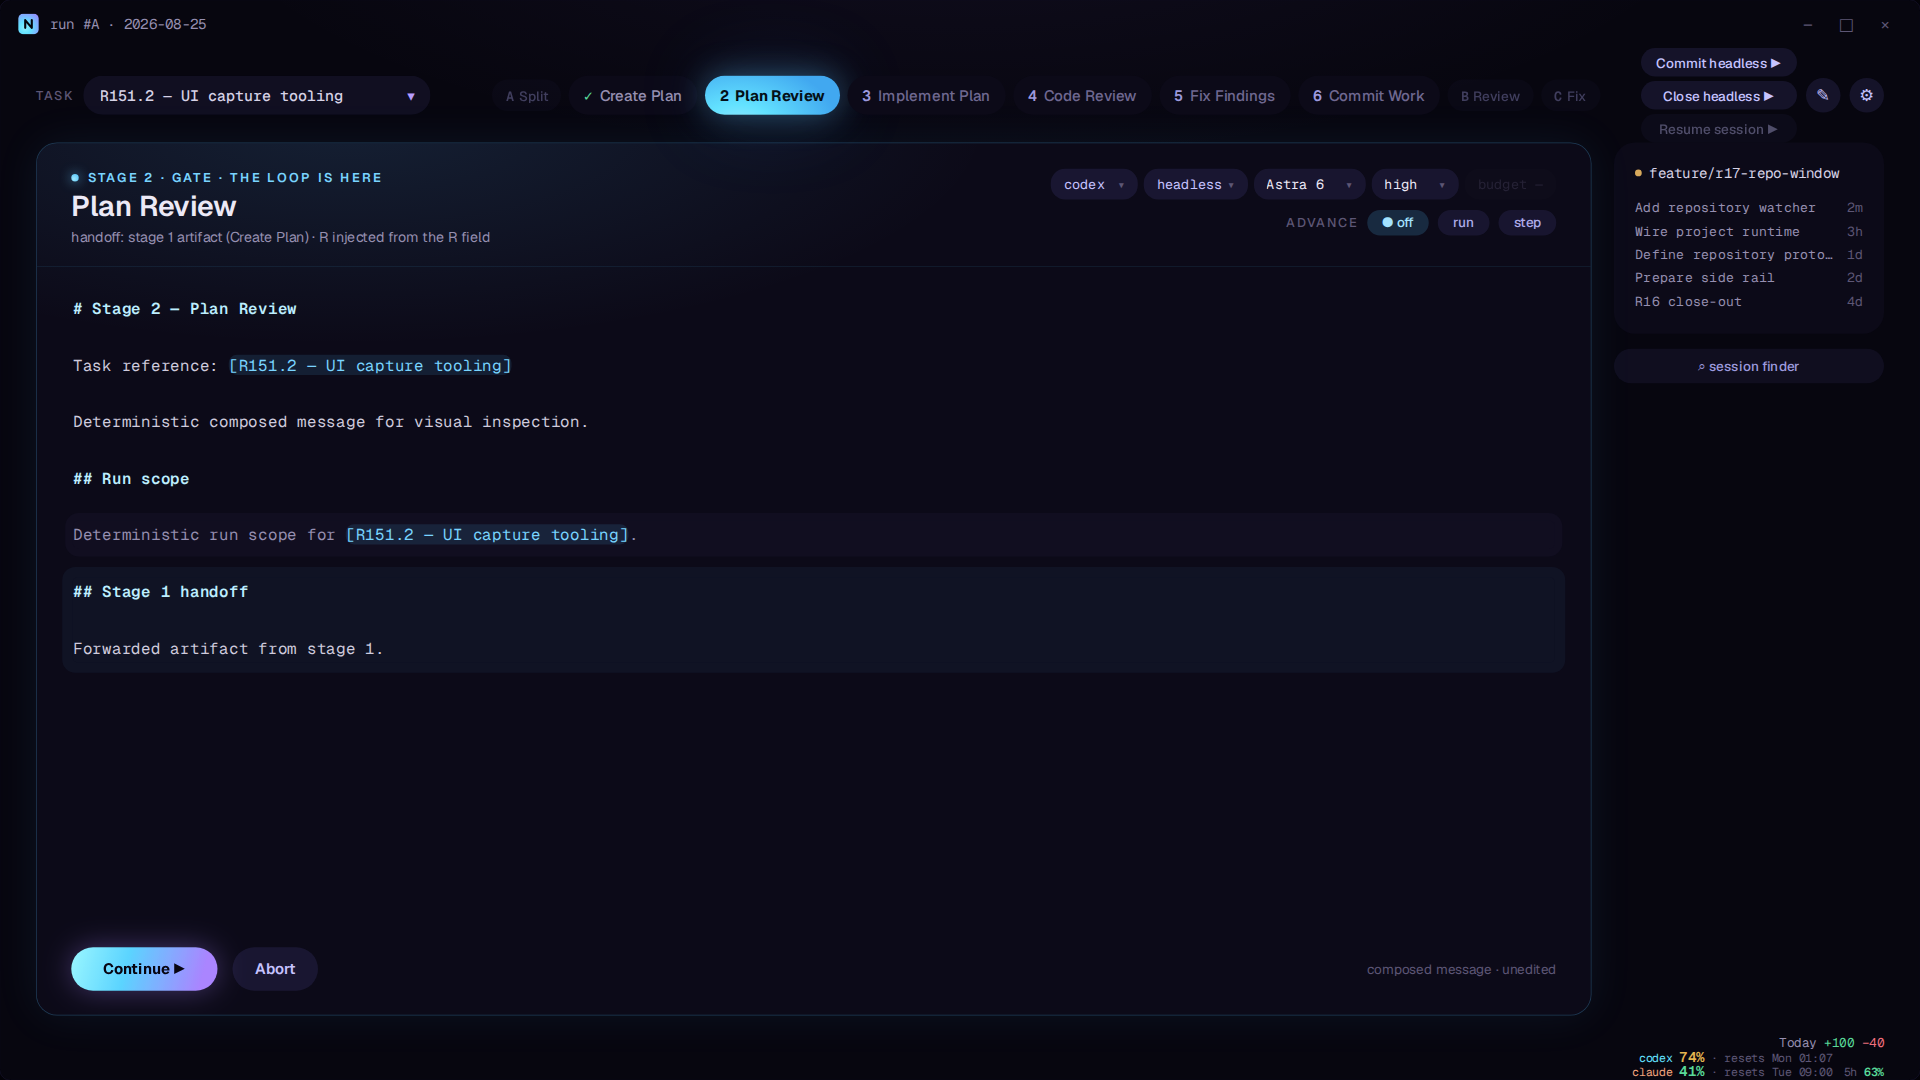Click the Continue button
The width and height of the screenshot is (1920, 1080).
pyautogui.click(x=144, y=969)
